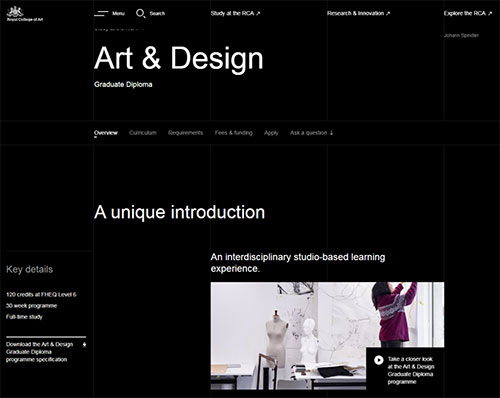Download the Art & Design programme specification

[x=39, y=352]
